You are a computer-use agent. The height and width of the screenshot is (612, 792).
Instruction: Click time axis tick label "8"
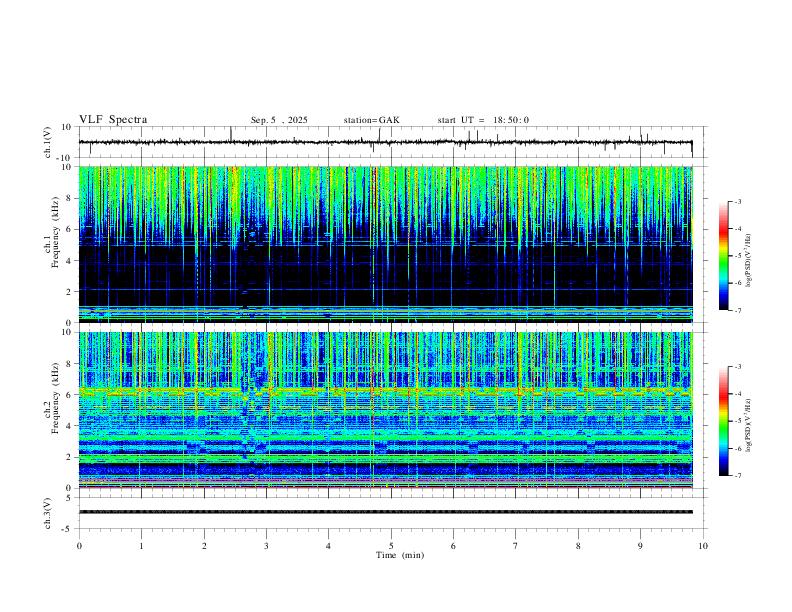(x=578, y=546)
